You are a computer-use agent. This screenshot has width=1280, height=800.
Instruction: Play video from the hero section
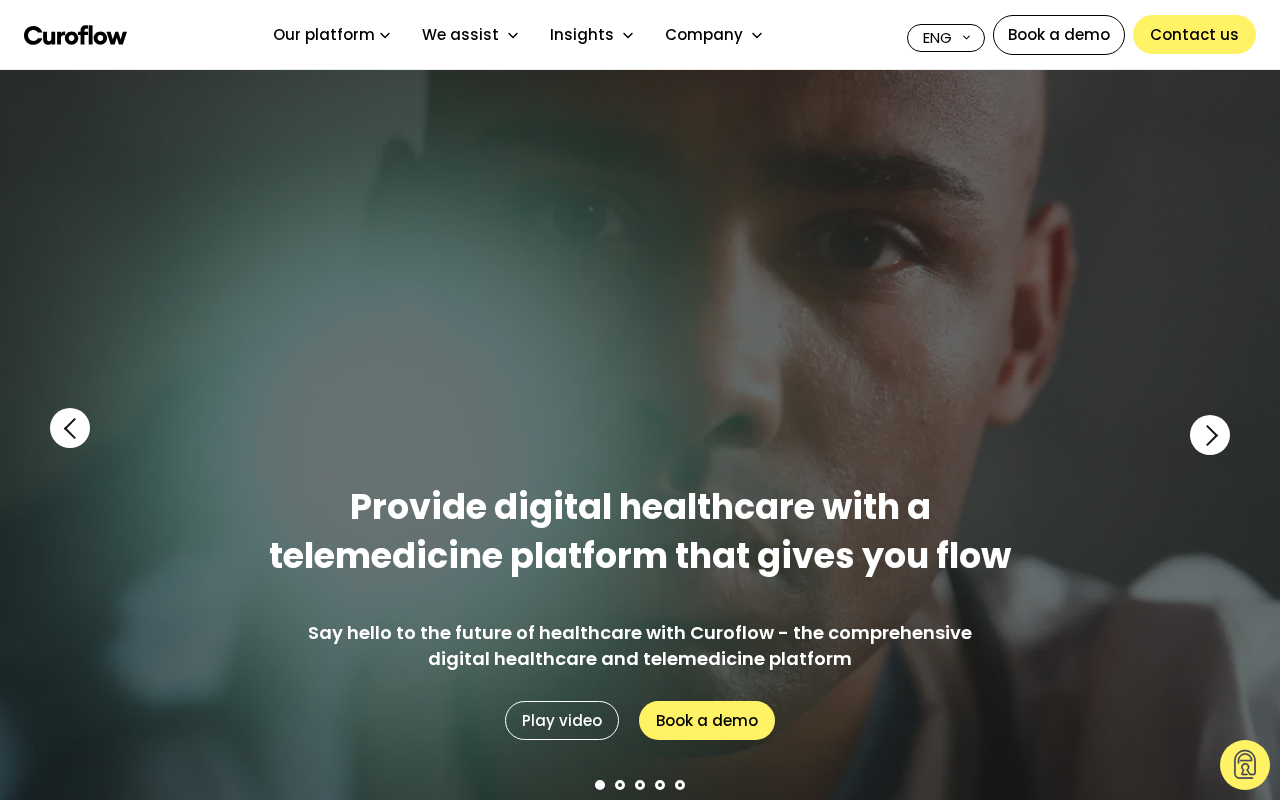pyautogui.click(x=562, y=720)
